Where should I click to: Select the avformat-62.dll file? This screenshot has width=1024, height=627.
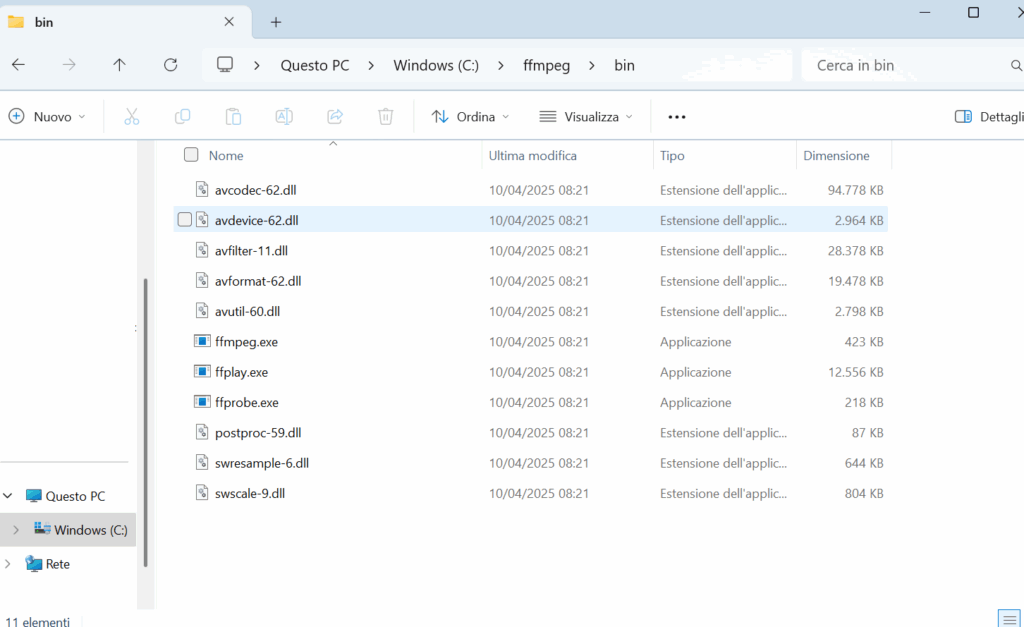(x=258, y=281)
